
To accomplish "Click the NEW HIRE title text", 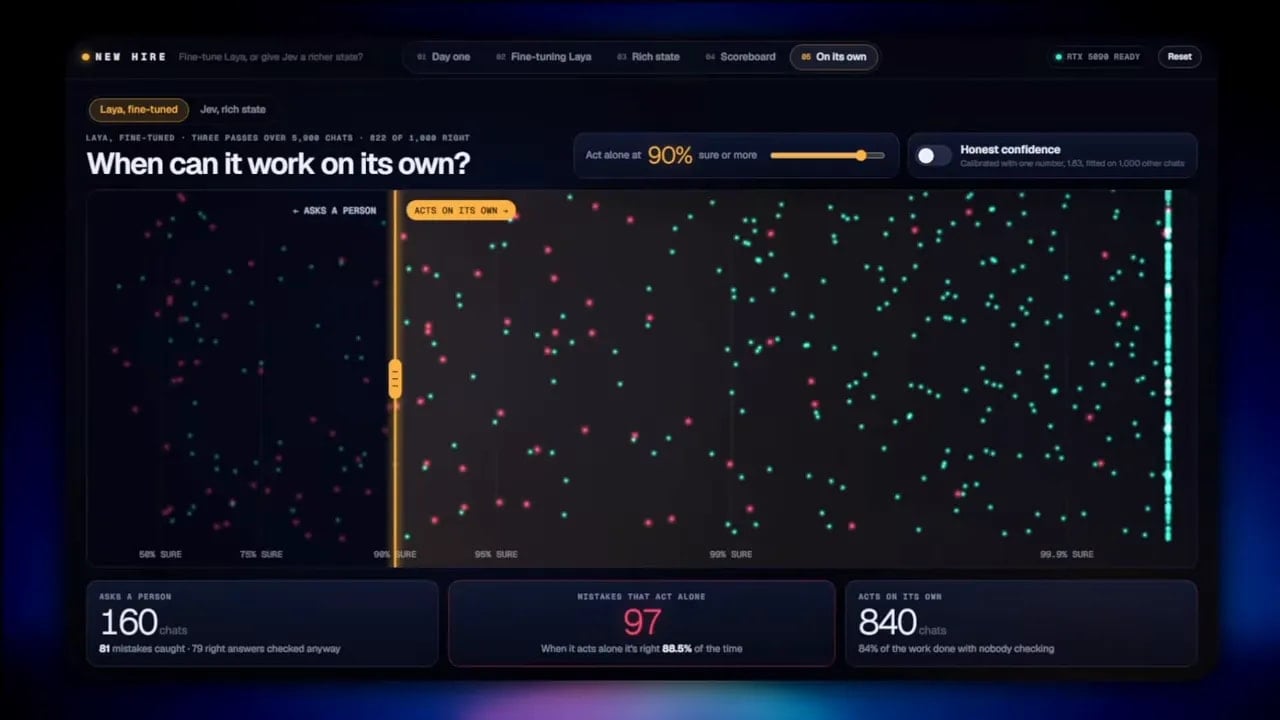I will click(131, 57).
